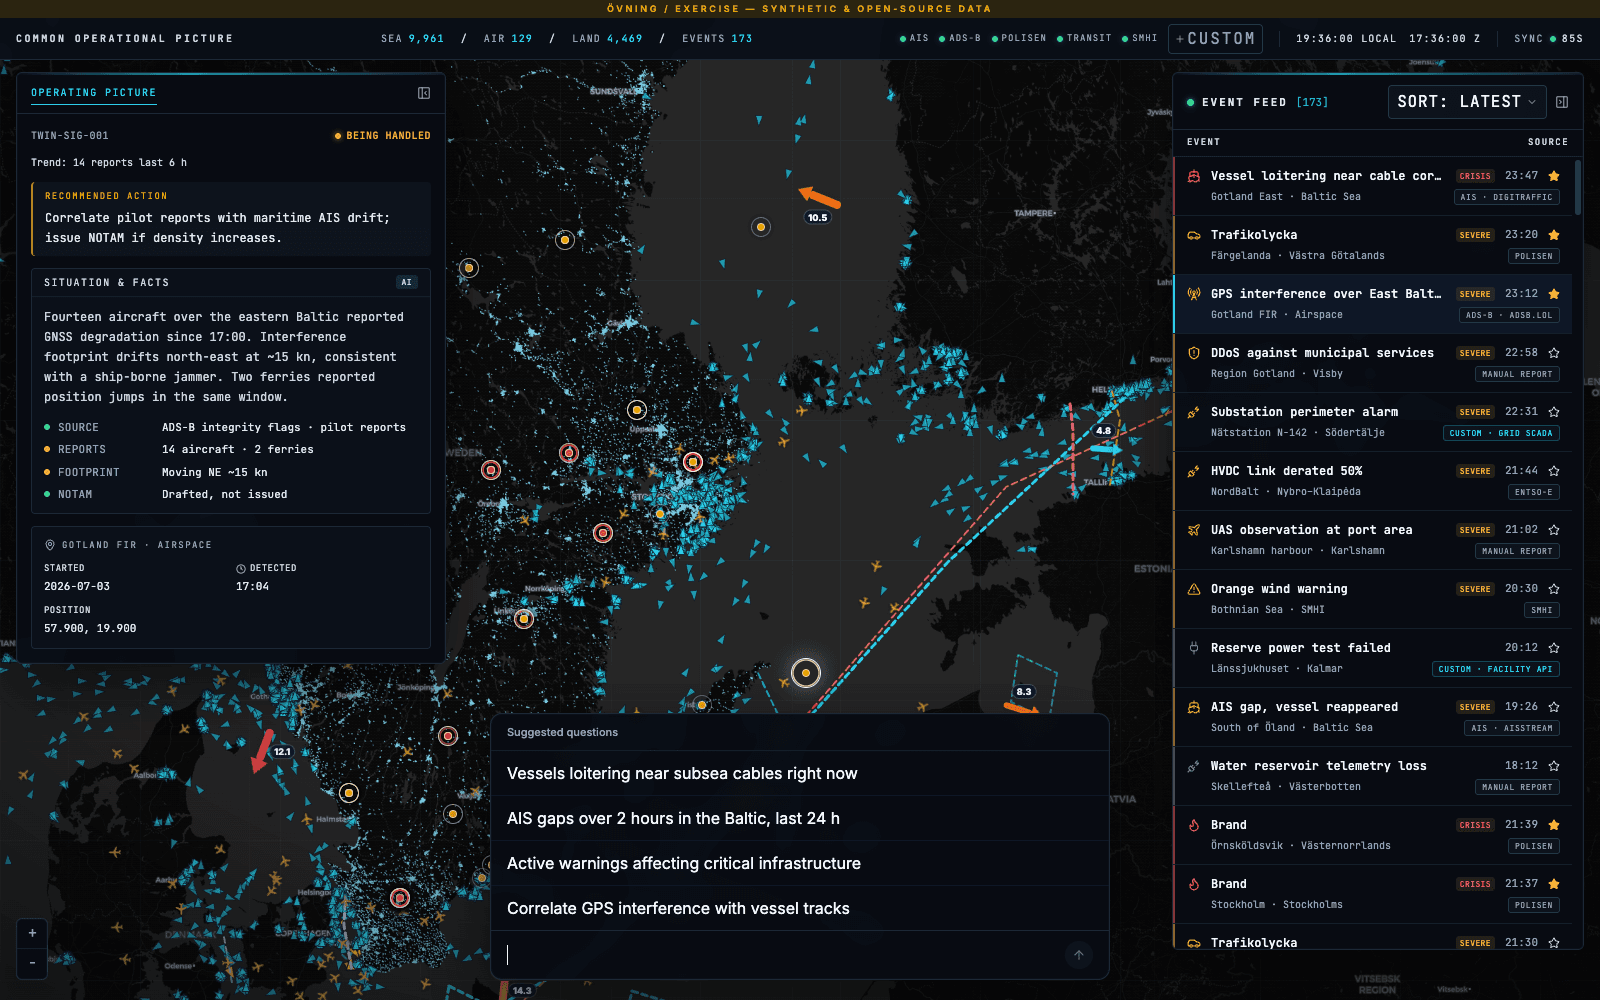Collapse the Operating Picture panel
This screenshot has width=1600, height=1000.
pos(424,93)
